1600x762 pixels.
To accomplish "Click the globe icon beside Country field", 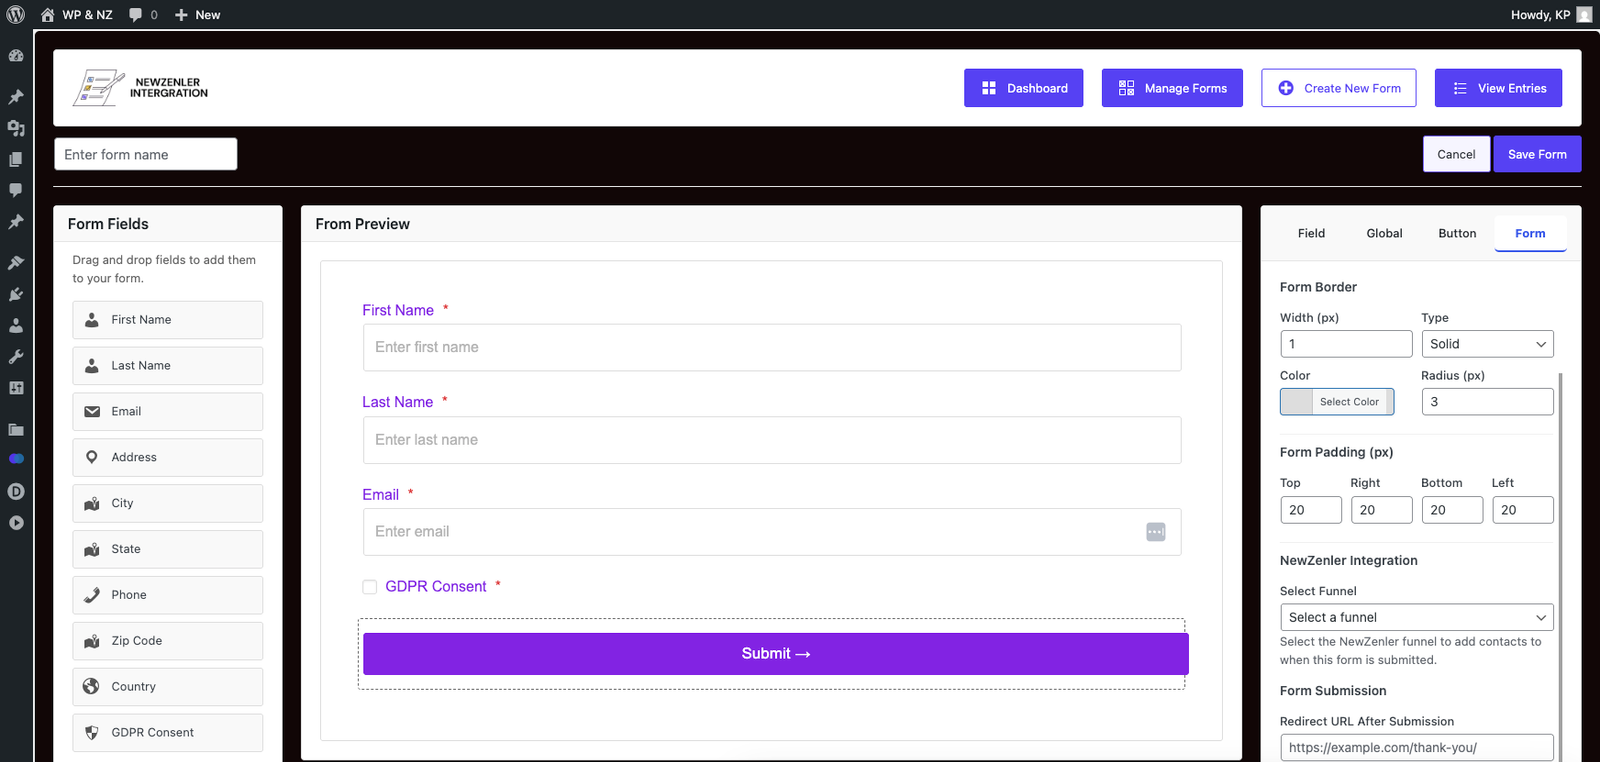I will click(x=91, y=686).
